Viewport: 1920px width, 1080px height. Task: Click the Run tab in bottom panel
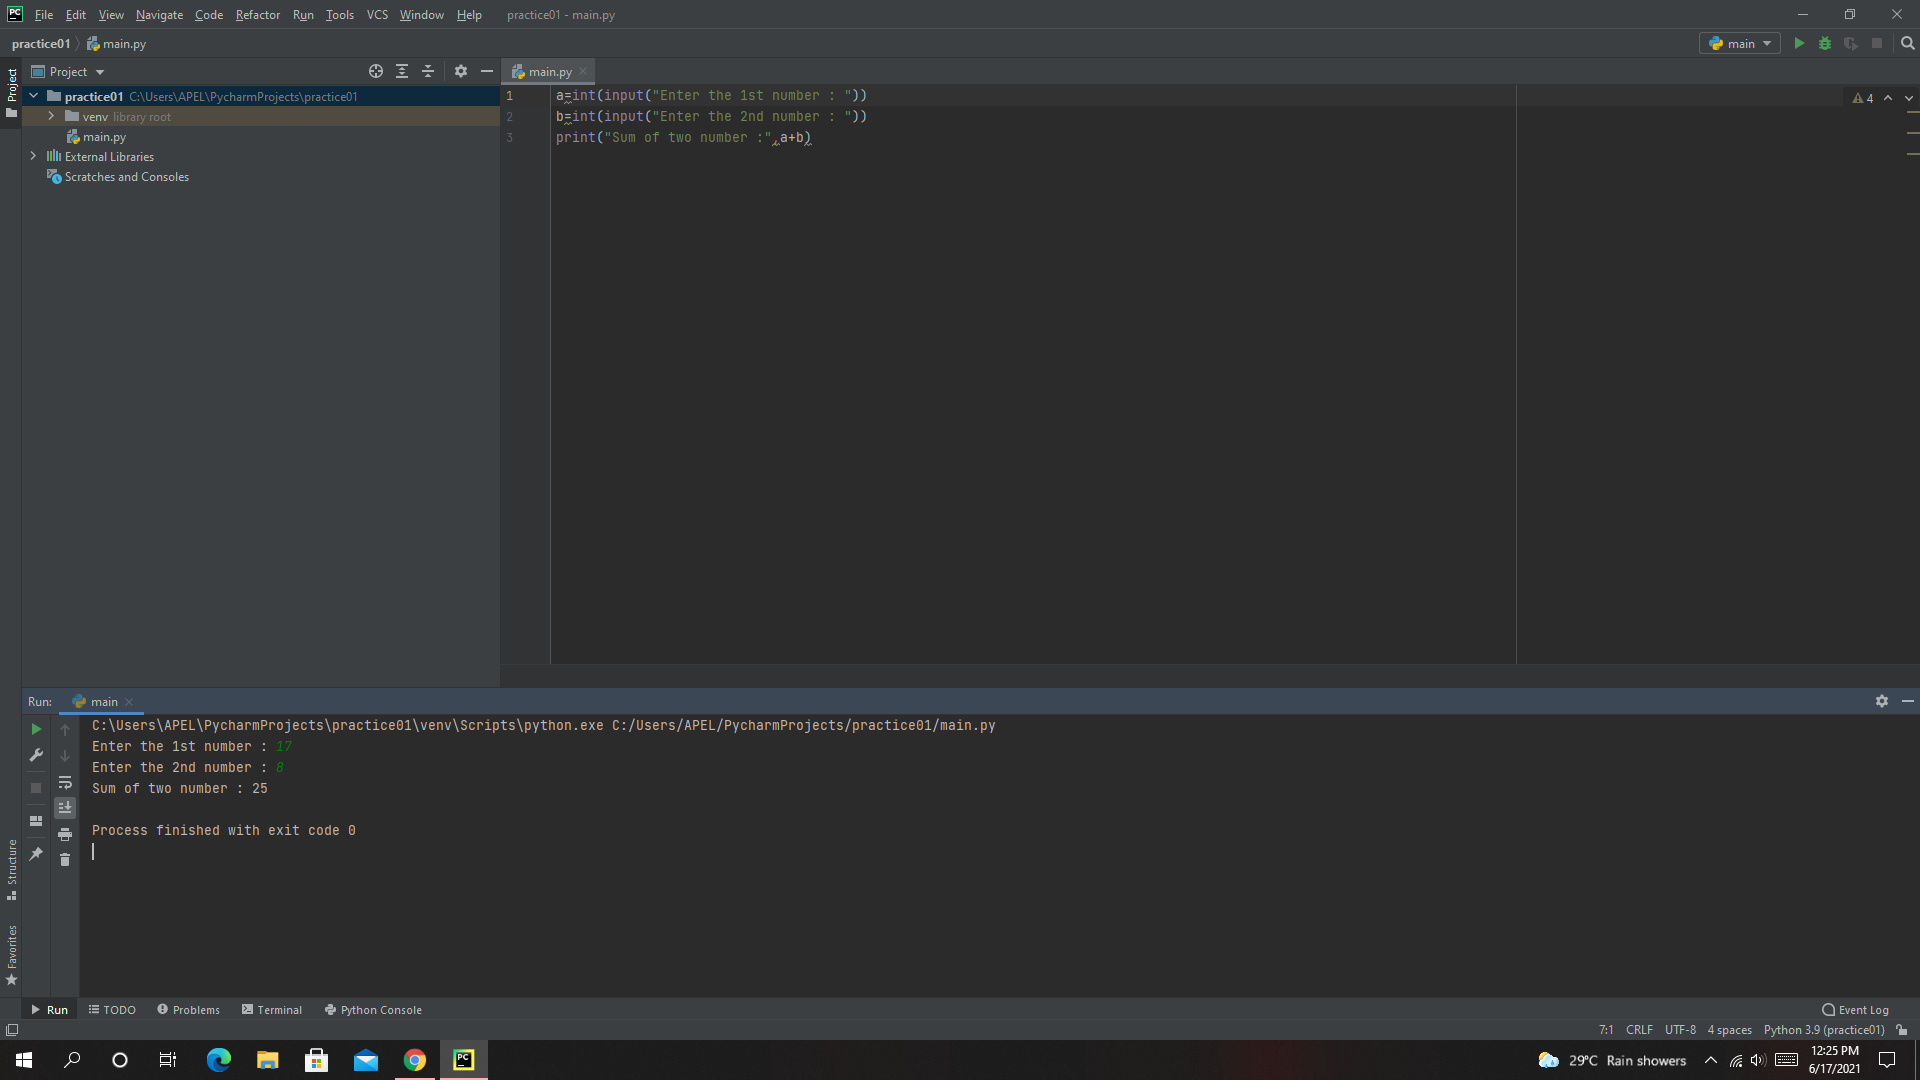point(49,1009)
